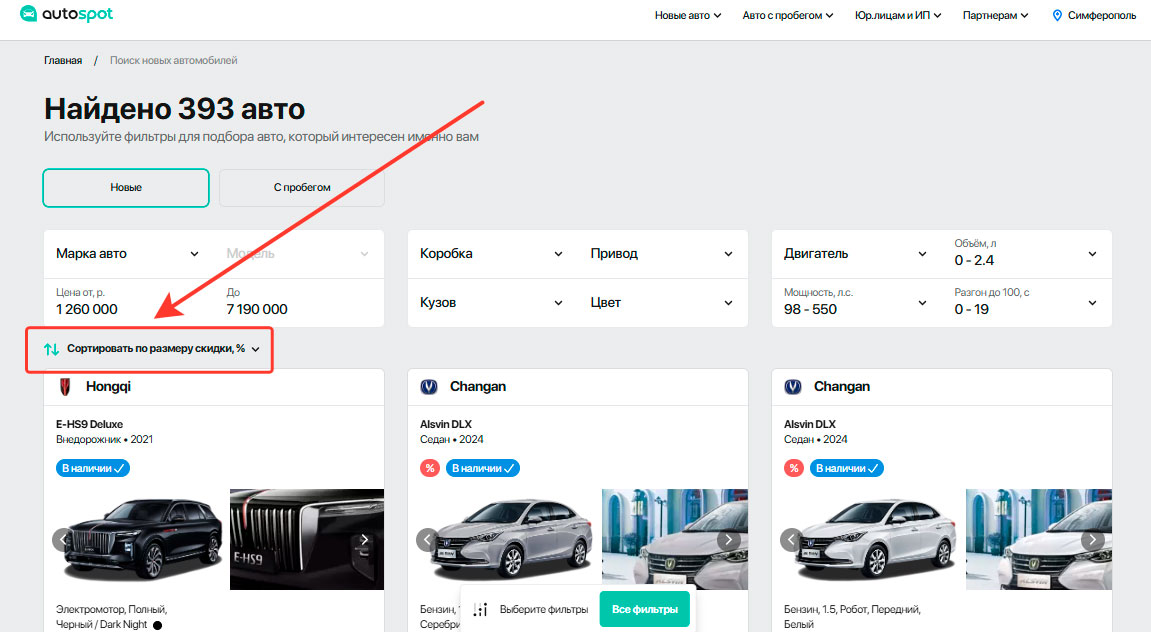Click the sort arrows icon
The width and height of the screenshot is (1151, 632).
click(x=51, y=349)
